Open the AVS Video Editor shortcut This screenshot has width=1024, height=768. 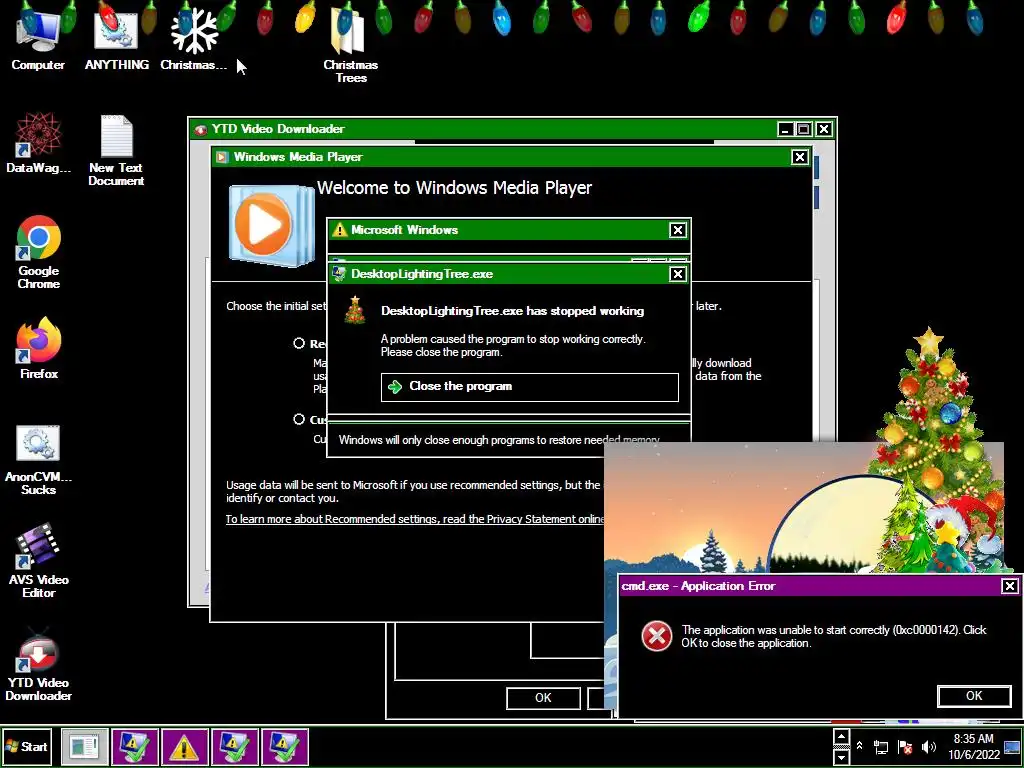pos(39,562)
